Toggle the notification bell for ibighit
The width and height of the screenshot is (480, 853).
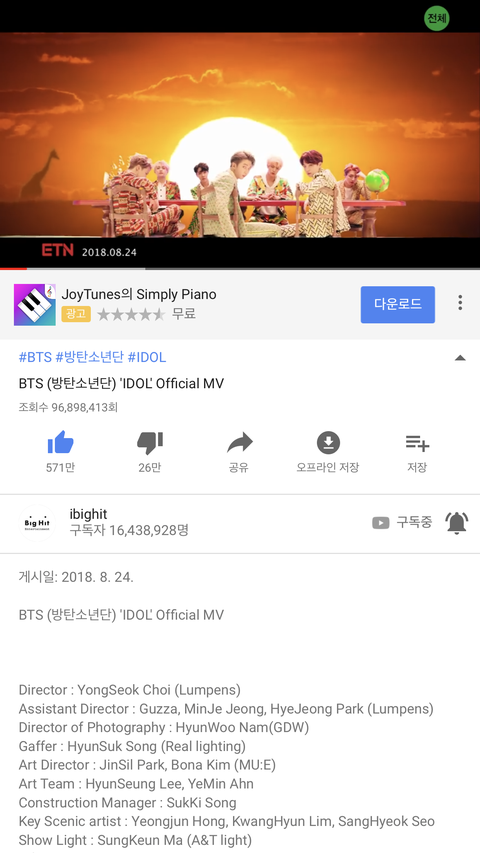pyautogui.click(x=456, y=523)
